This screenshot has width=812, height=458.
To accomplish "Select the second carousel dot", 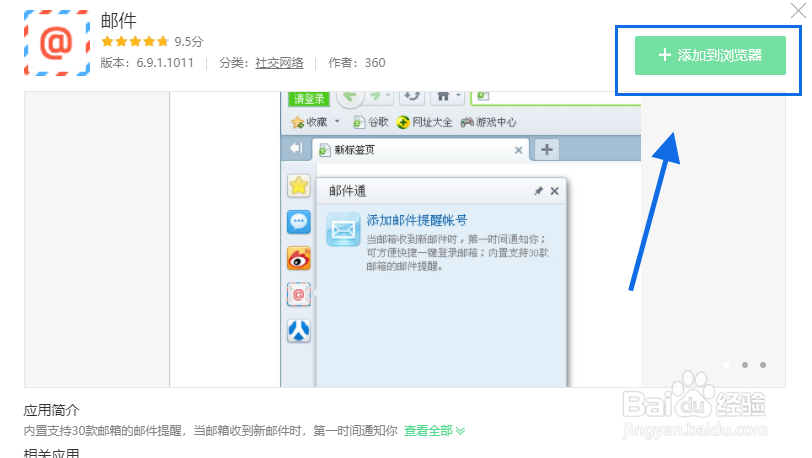I will point(745,365).
